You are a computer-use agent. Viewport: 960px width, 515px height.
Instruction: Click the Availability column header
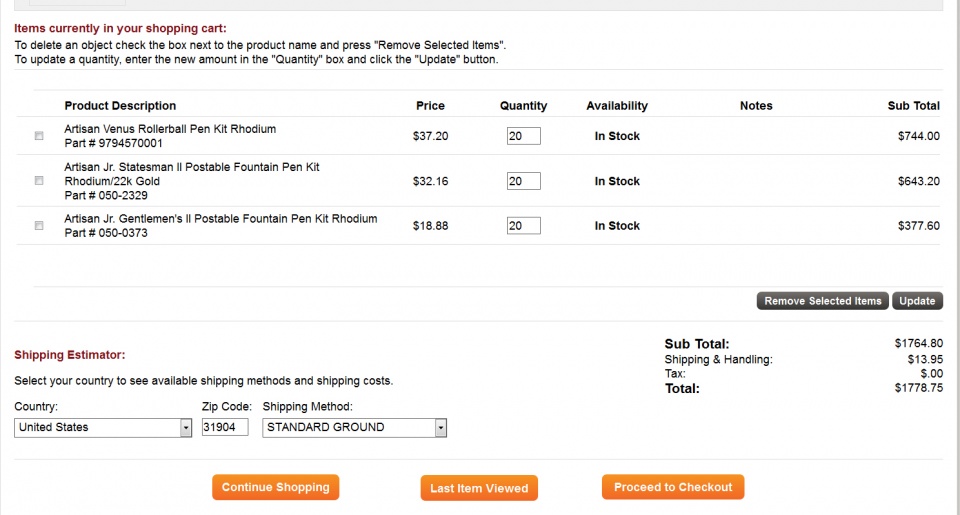617,106
